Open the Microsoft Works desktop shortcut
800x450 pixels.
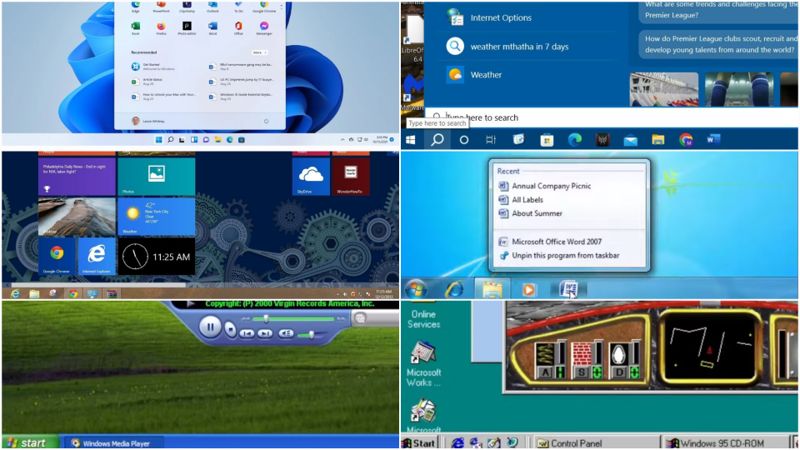point(423,365)
